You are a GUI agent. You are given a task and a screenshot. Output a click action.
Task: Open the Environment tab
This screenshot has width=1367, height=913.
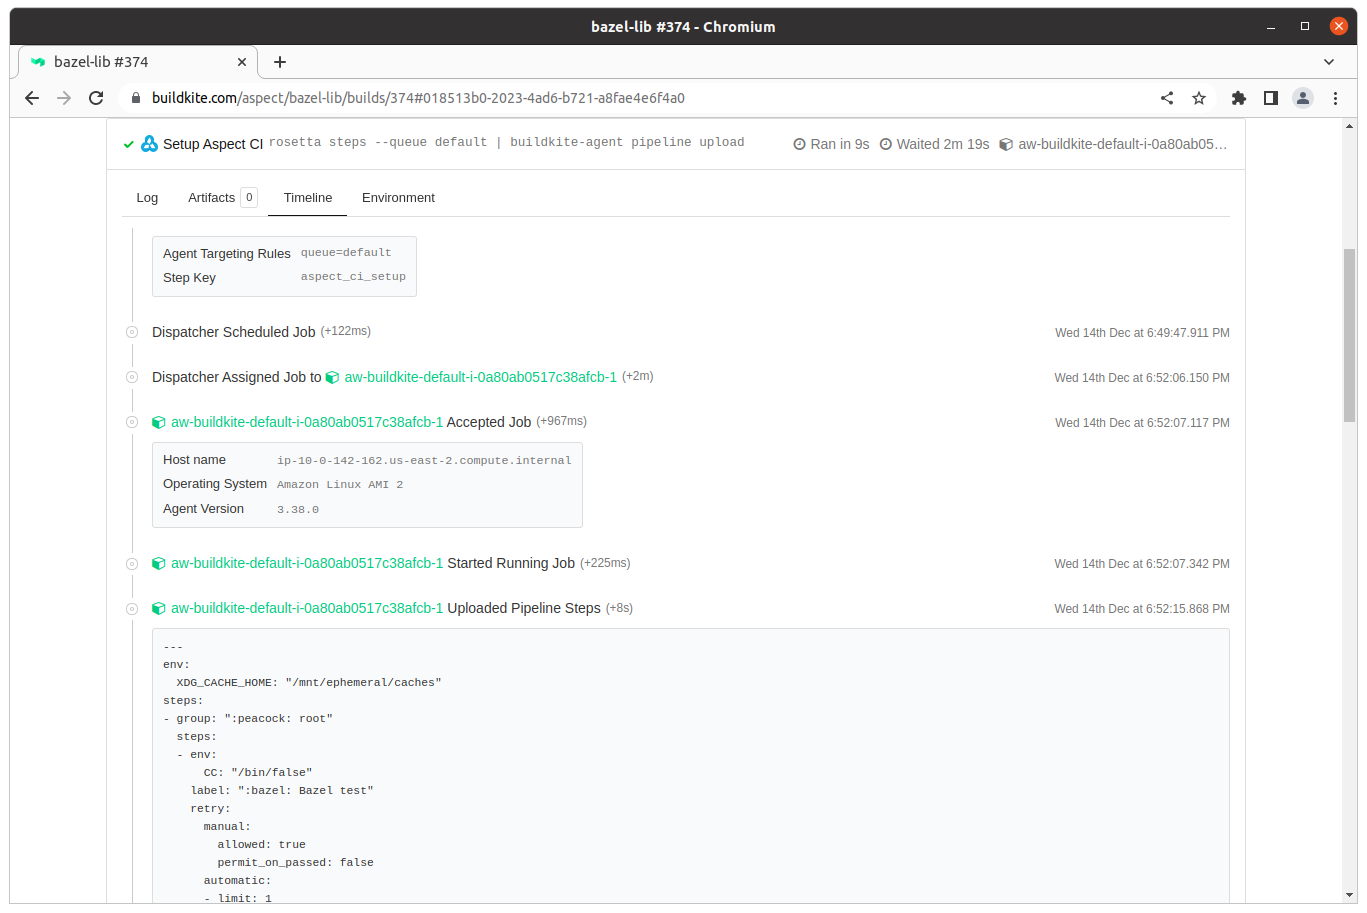(398, 198)
